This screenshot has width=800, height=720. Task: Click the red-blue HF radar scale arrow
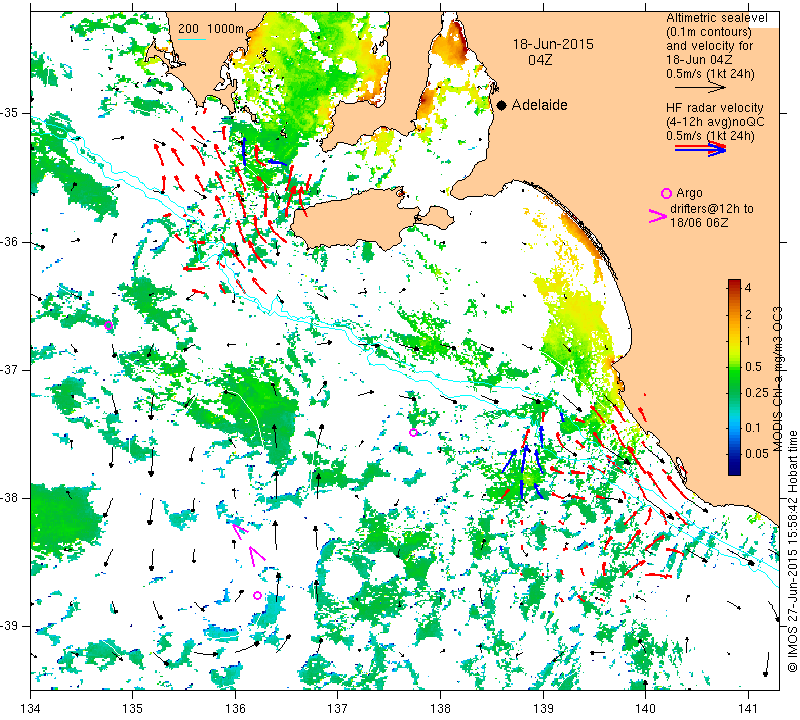tap(701, 149)
